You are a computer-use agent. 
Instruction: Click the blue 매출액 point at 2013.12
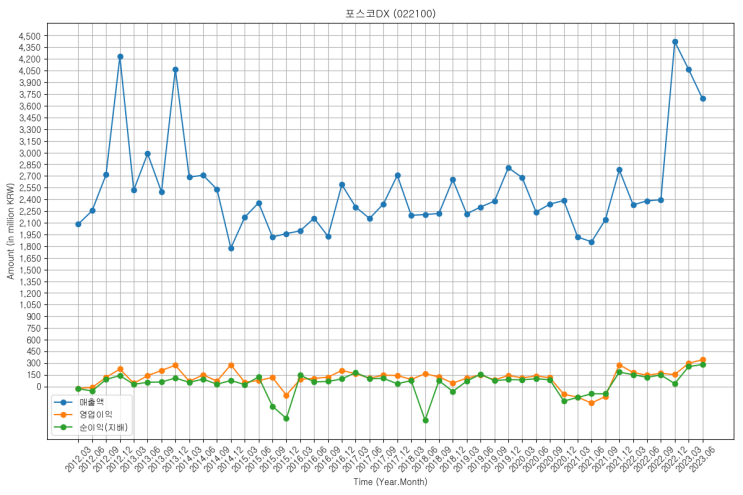point(175,70)
